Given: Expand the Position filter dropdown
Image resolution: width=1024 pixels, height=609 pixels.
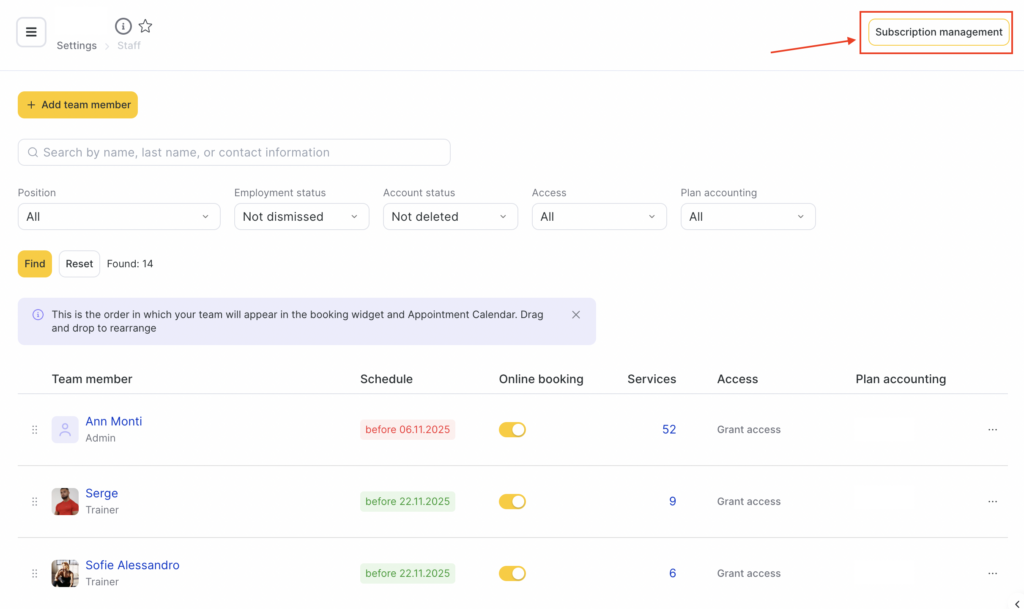Looking at the screenshot, I should (x=119, y=217).
